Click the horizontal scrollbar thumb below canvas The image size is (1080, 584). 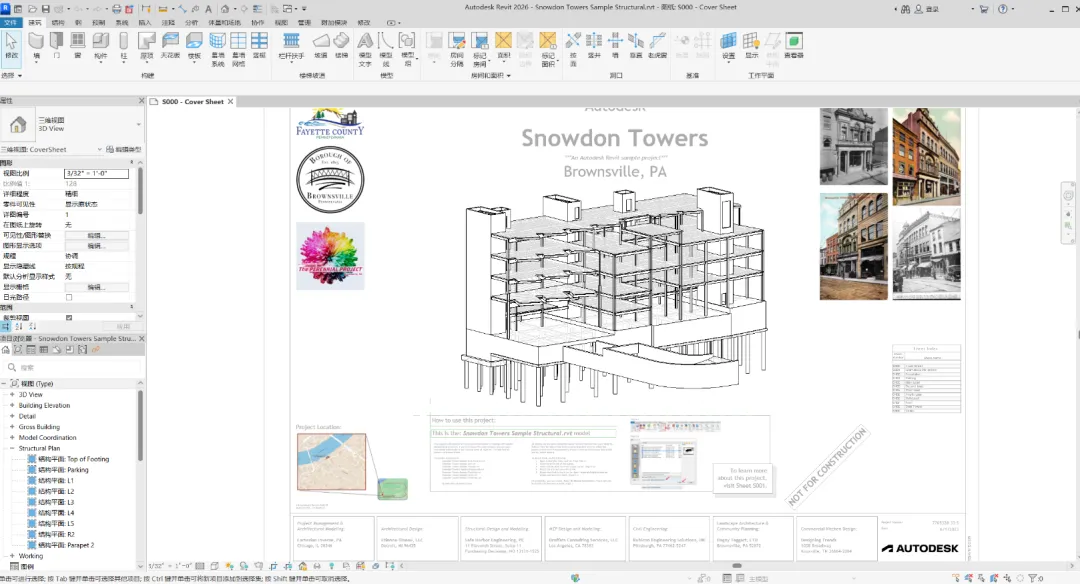[737, 566]
